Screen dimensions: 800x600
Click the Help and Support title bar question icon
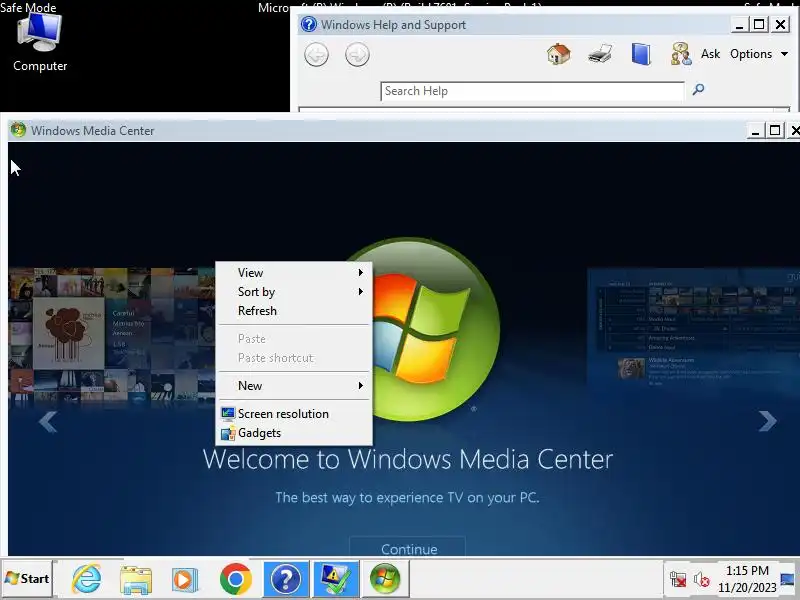pos(309,24)
